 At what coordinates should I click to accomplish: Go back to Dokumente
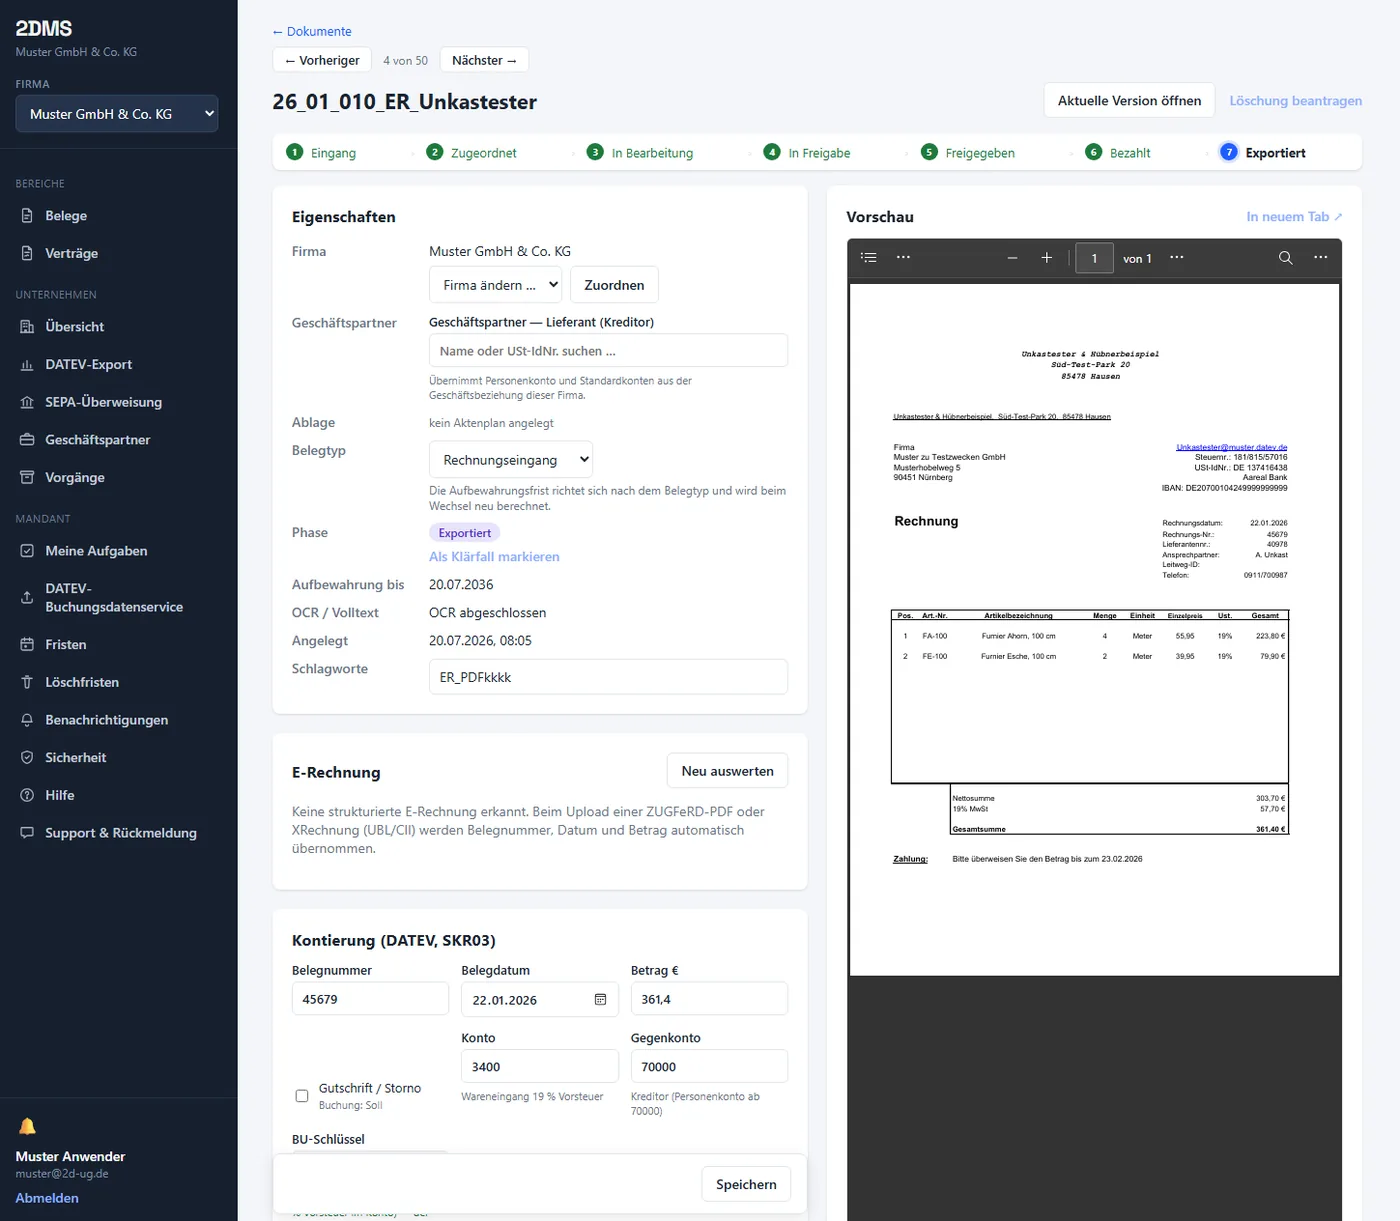[x=312, y=32]
